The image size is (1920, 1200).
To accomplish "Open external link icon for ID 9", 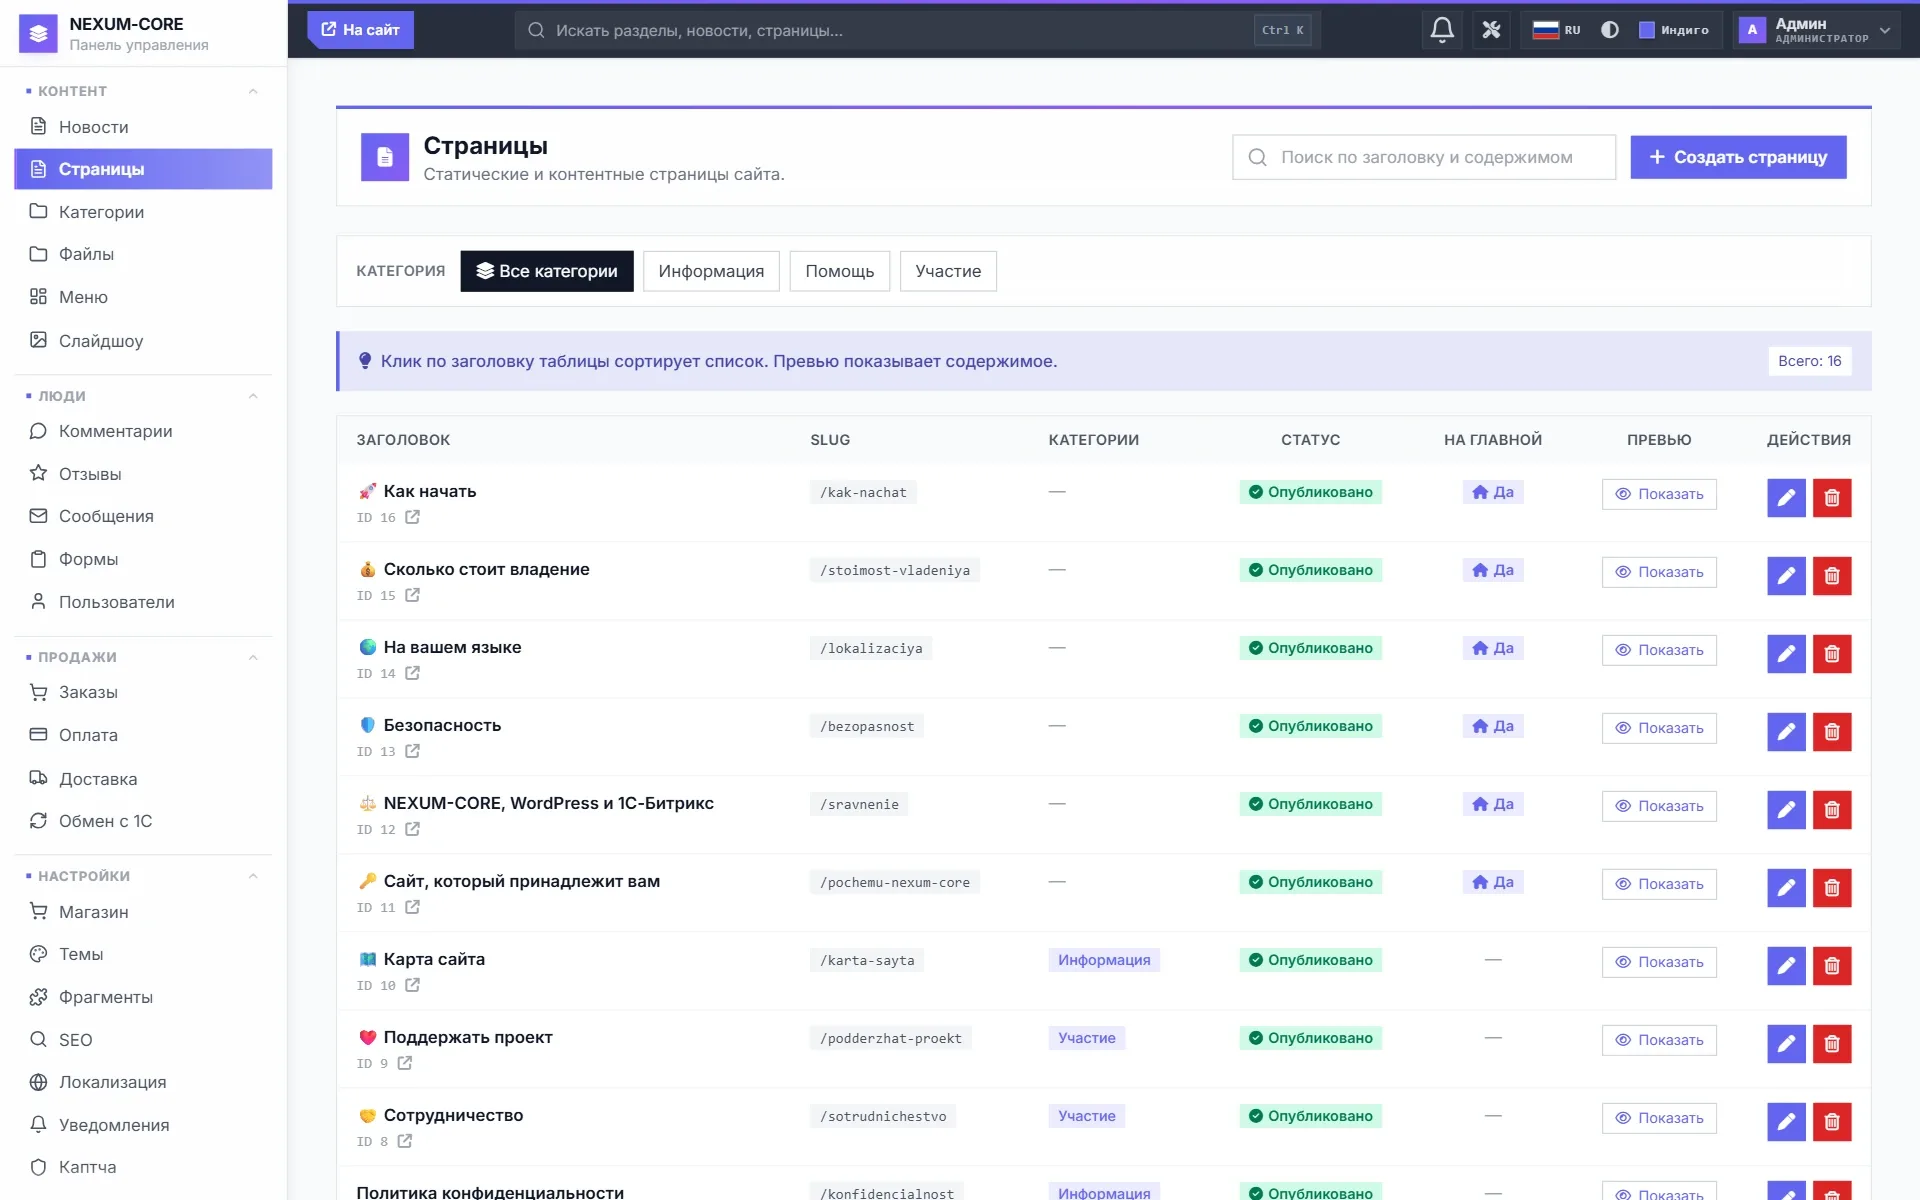I will pos(404,1063).
